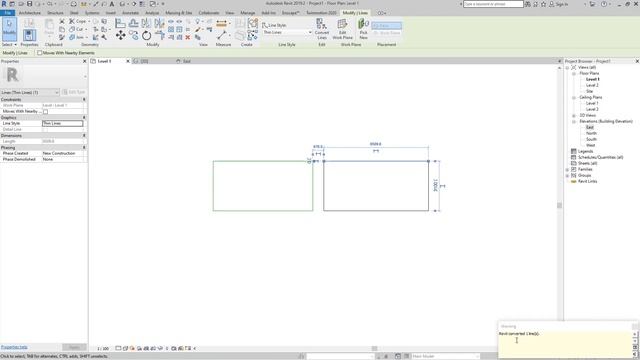The width and height of the screenshot is (640, 360).
Task: Switch to the Level 1 view tab
Action: point(104,61)
